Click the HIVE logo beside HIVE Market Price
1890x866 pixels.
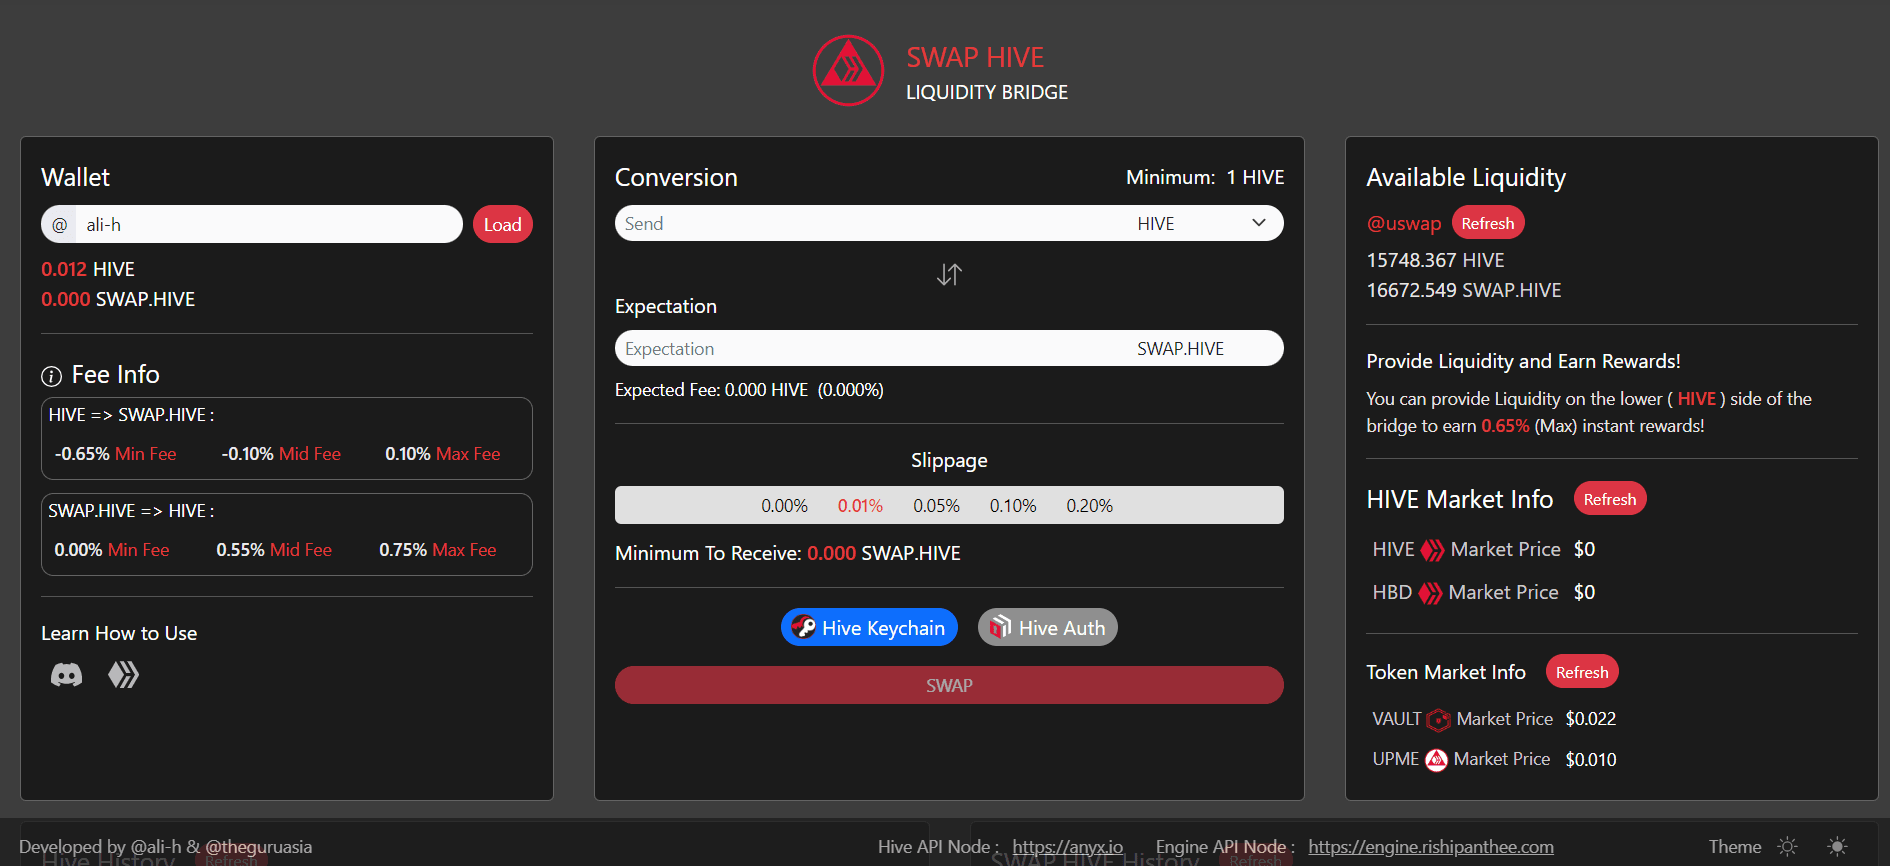(1432, 550)
